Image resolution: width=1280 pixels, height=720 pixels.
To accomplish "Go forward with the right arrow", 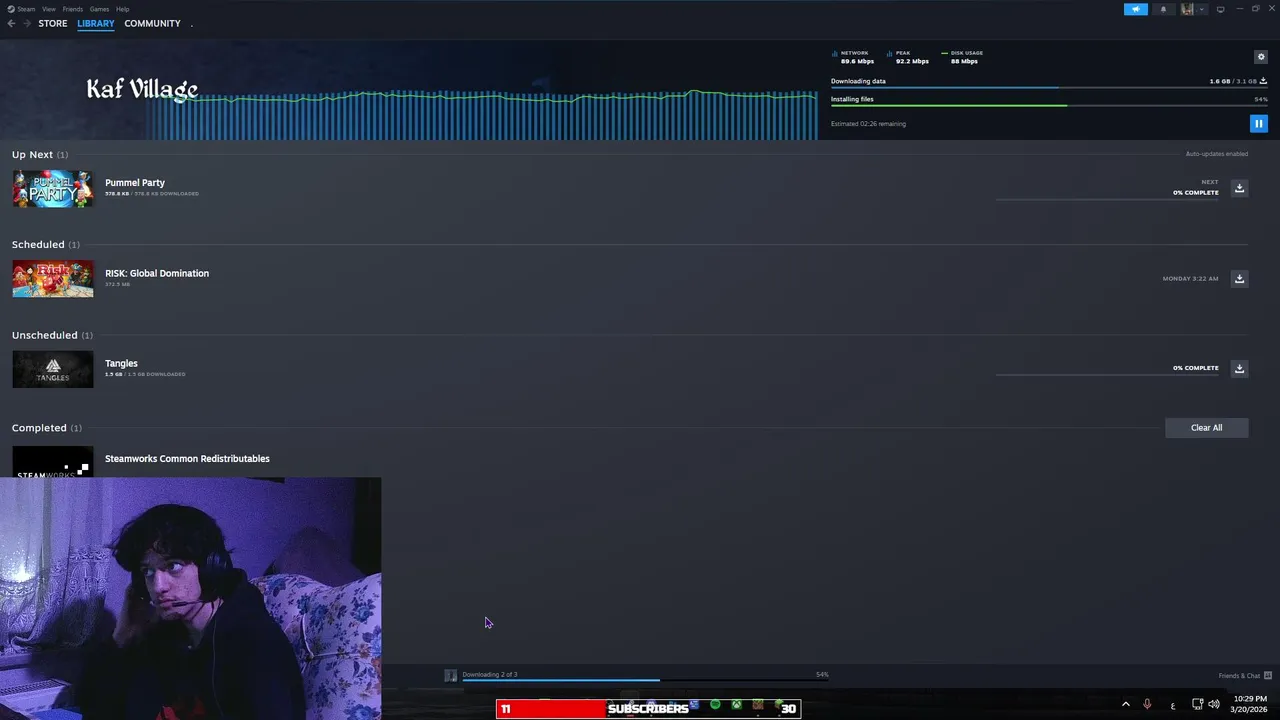I will pos(27,23).
